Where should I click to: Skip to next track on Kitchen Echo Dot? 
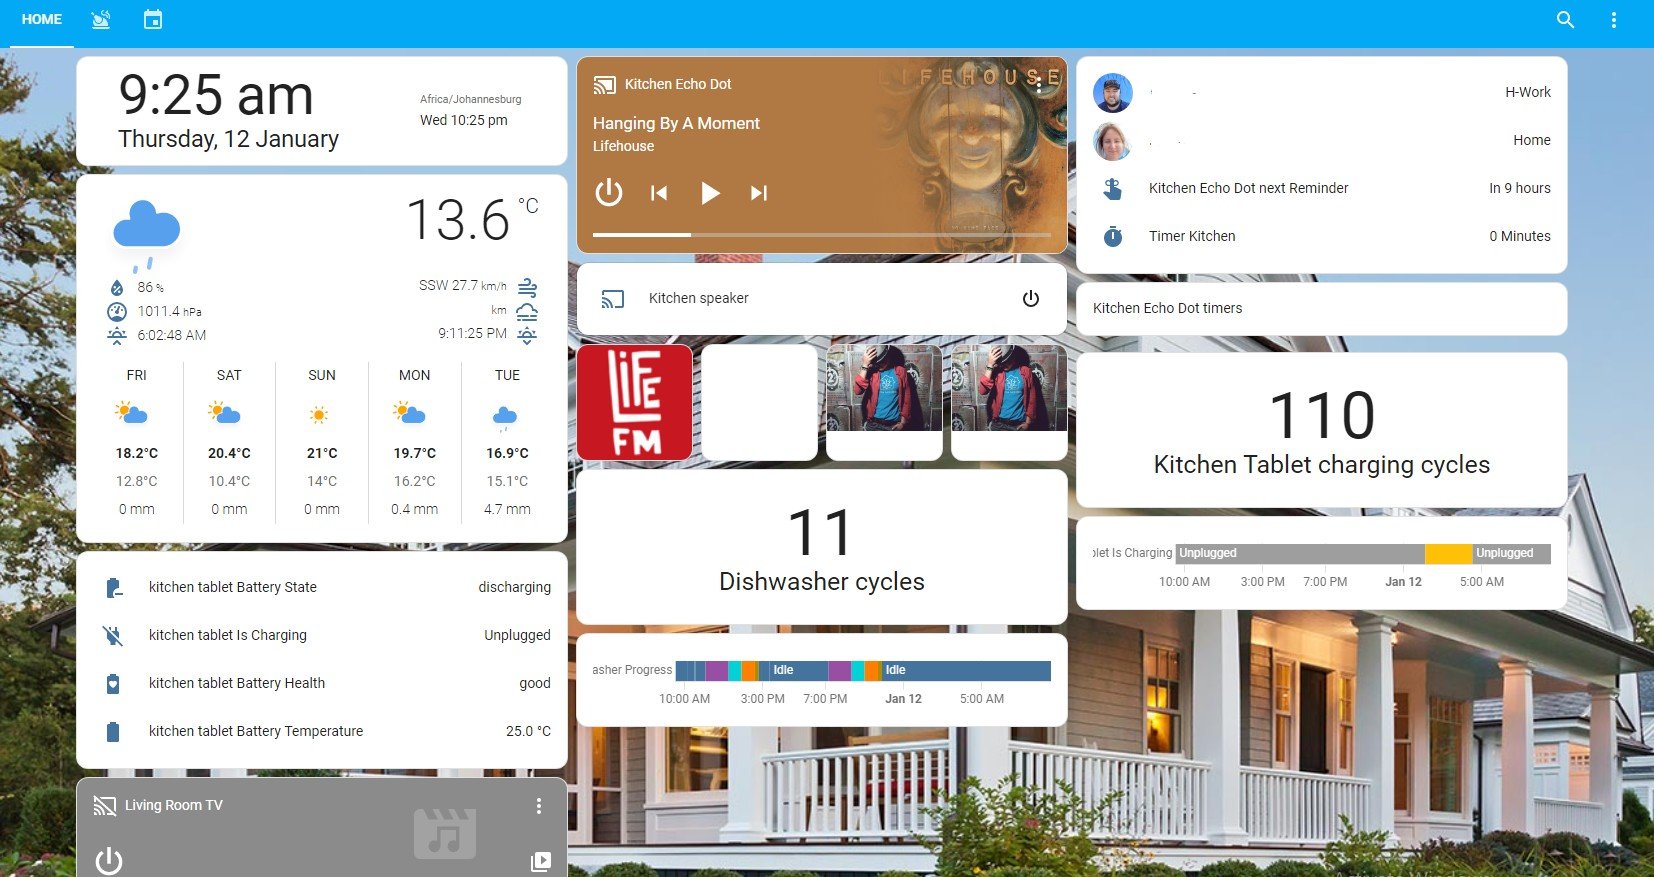point(759,193)
